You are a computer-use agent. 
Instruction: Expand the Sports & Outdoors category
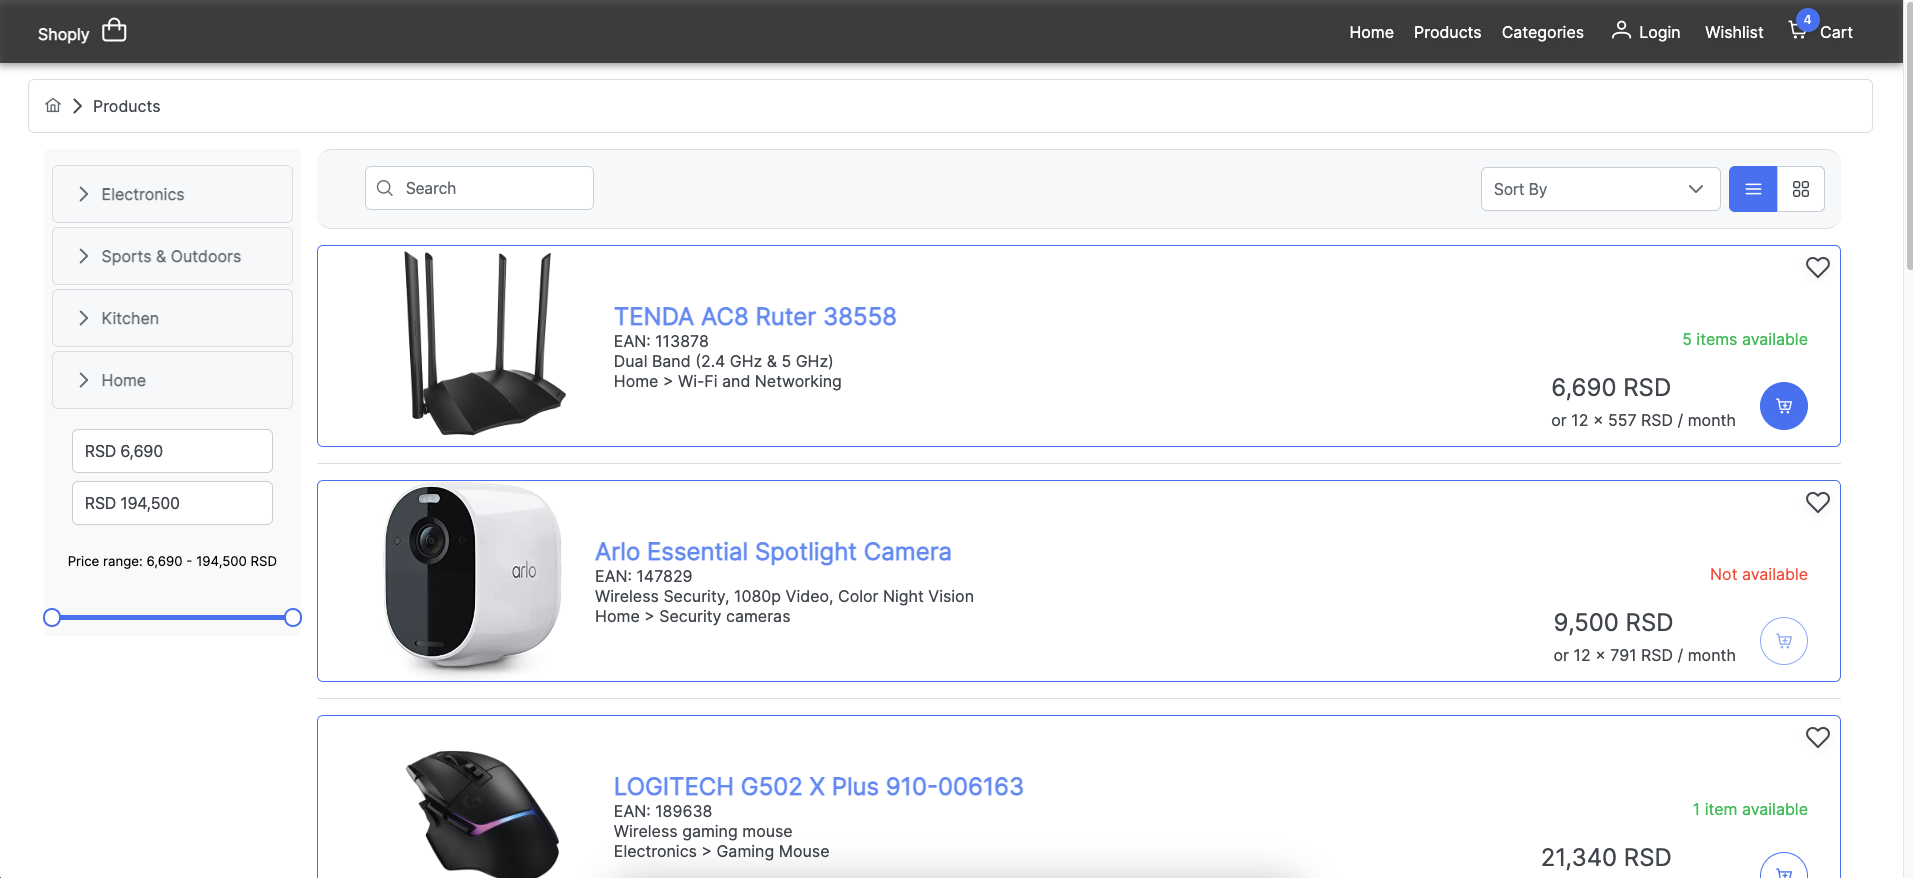pos(172,256)
